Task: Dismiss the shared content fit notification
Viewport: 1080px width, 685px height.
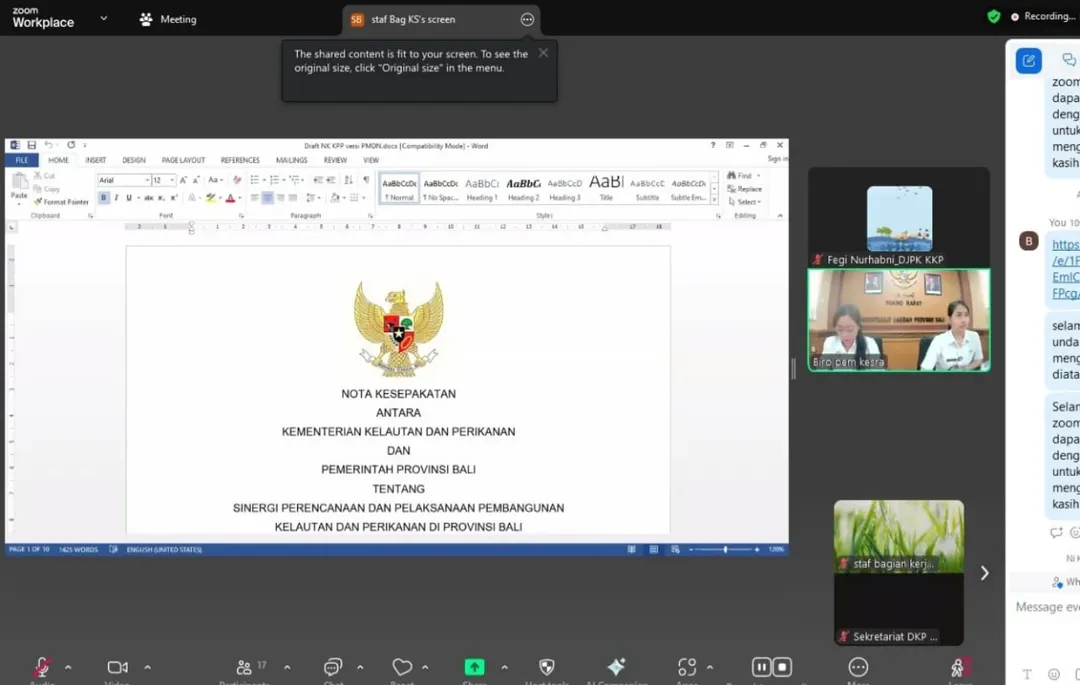Action: (543, 53)
